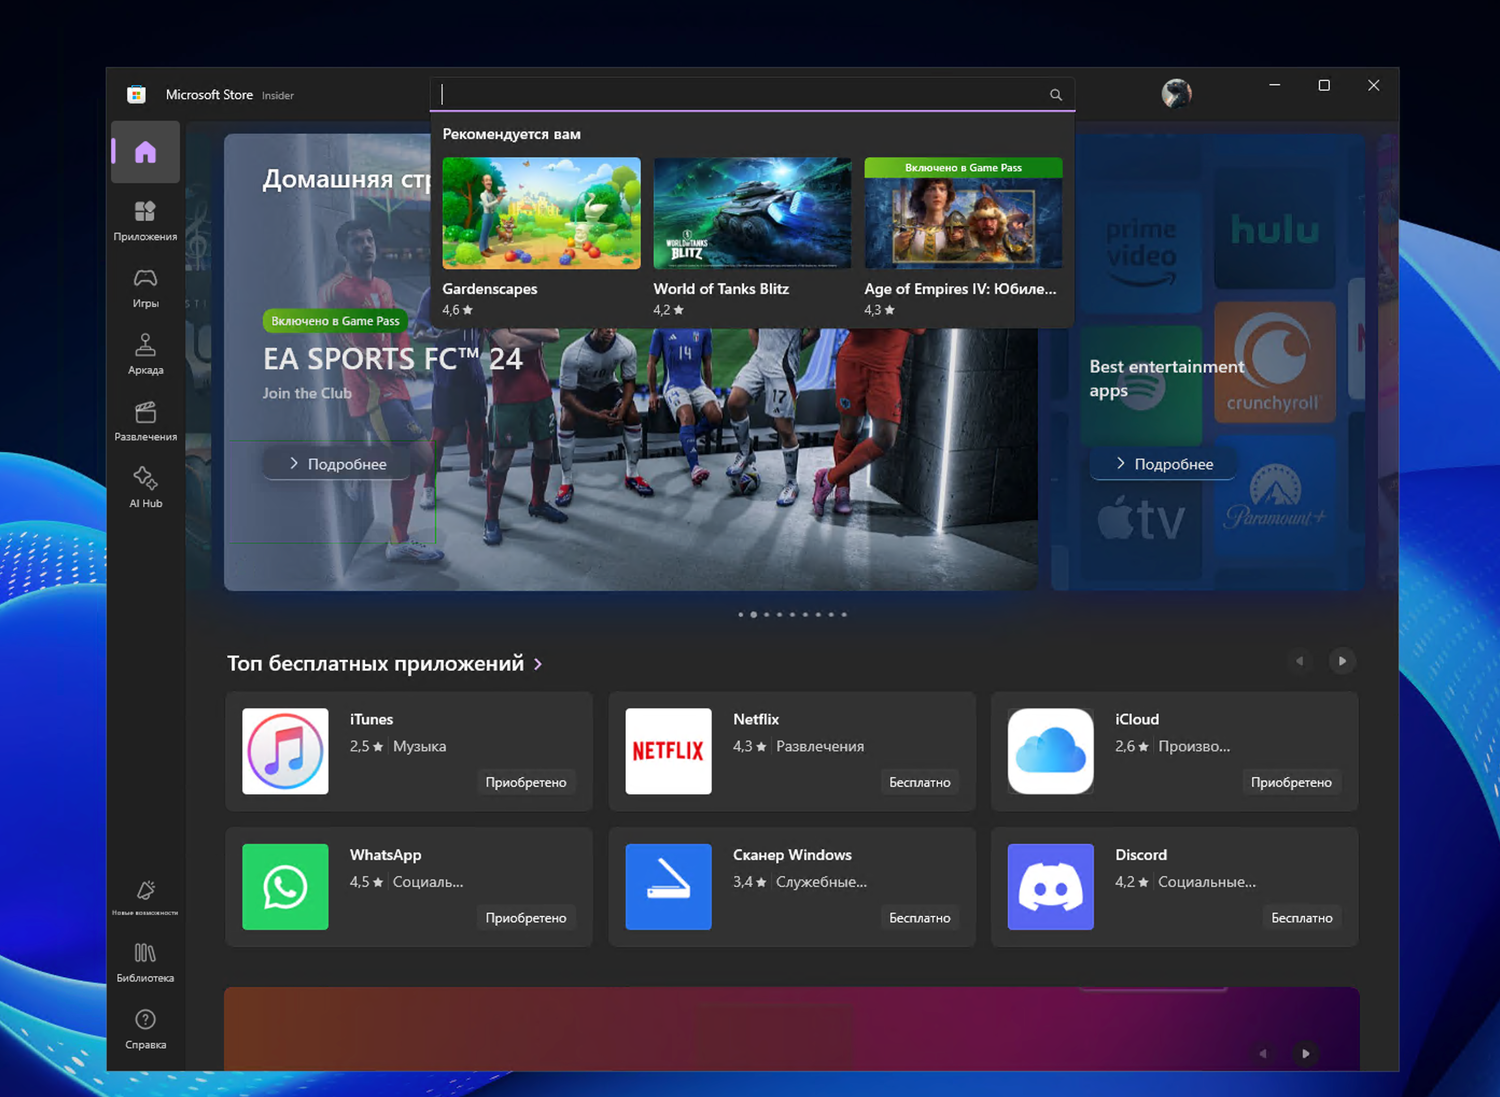Click the Discord app name
The image size is (1500, 1097).
(x=1141, y=855)
